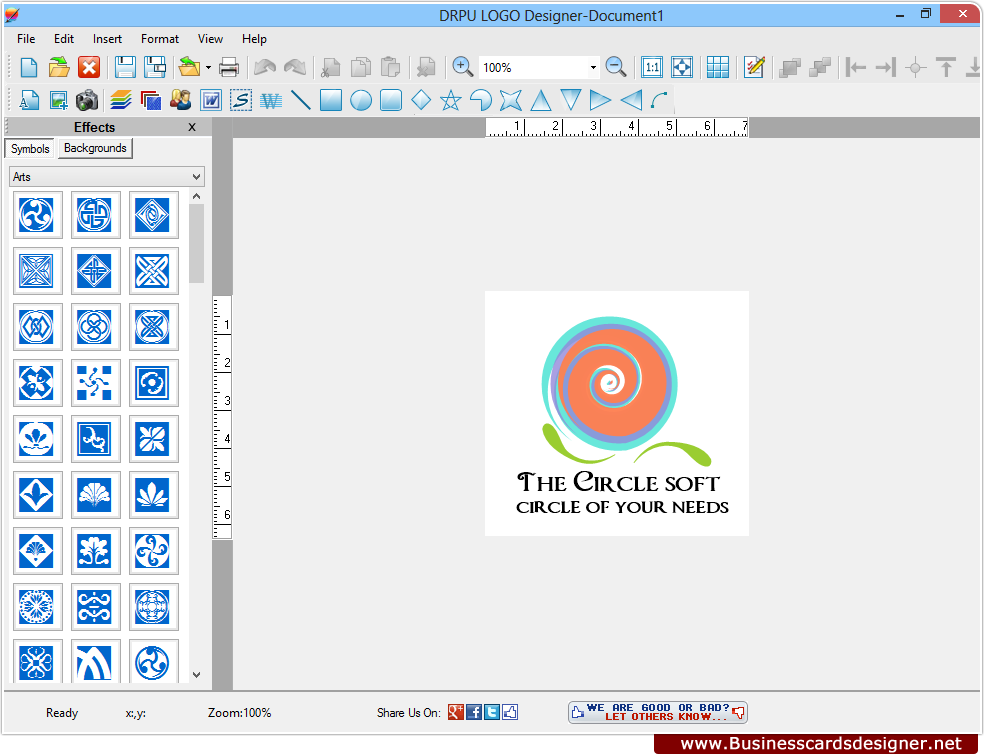
Task: Select the Diamond shape tool
Action: point(421,100)
